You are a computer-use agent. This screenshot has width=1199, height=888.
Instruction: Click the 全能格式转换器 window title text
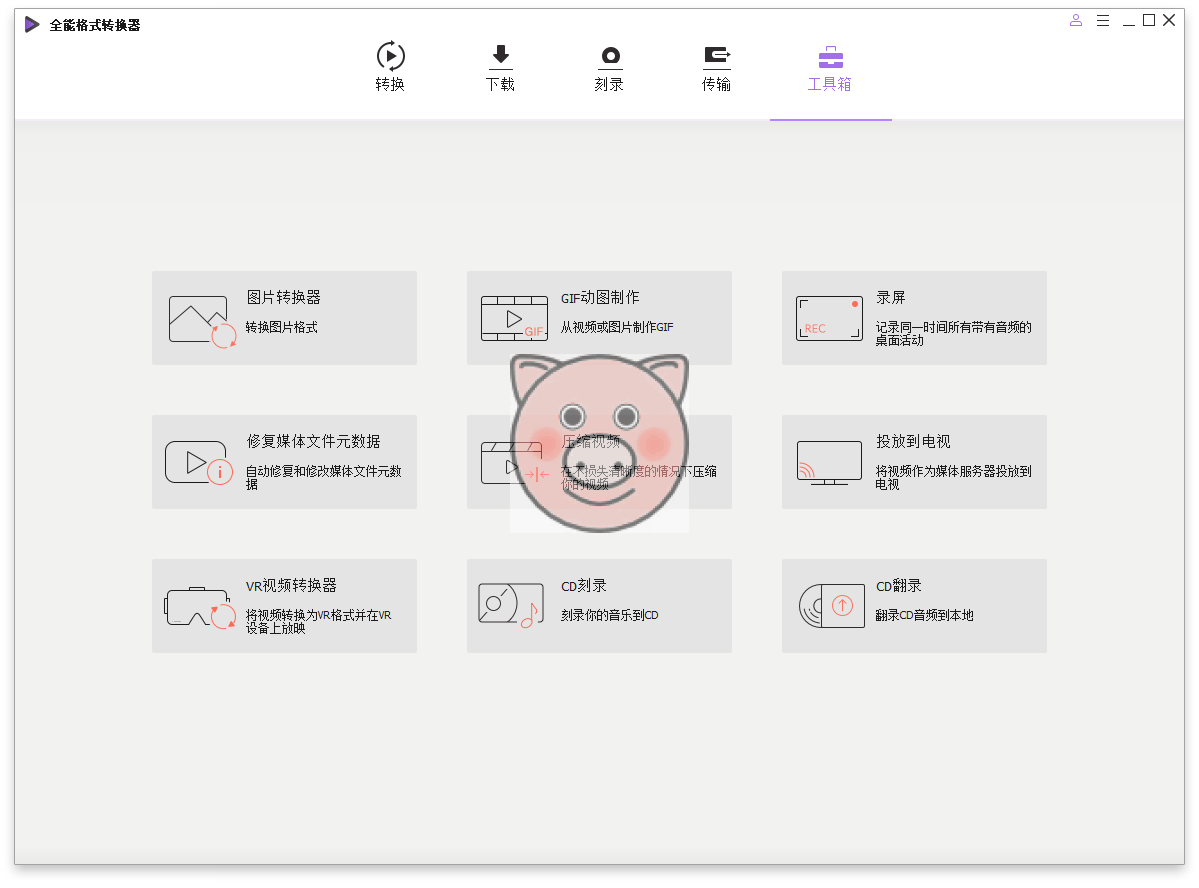click(95, 25)
